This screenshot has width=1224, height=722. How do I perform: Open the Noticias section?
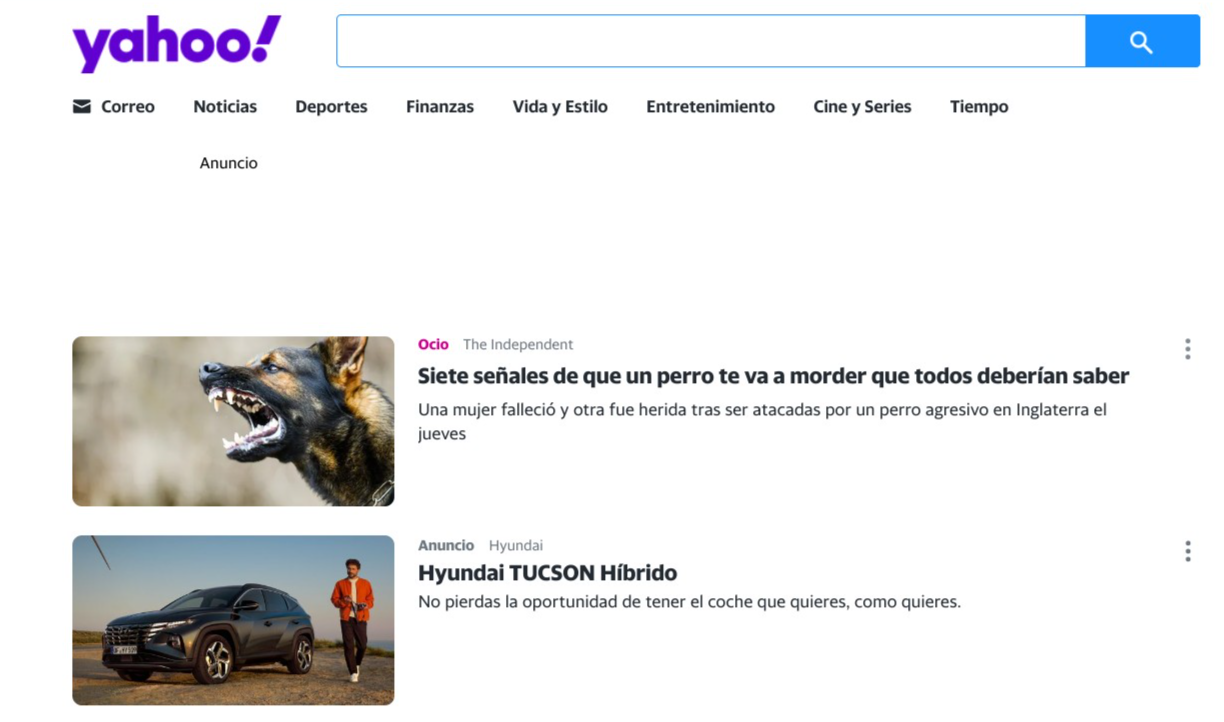[x=225, y=107]
